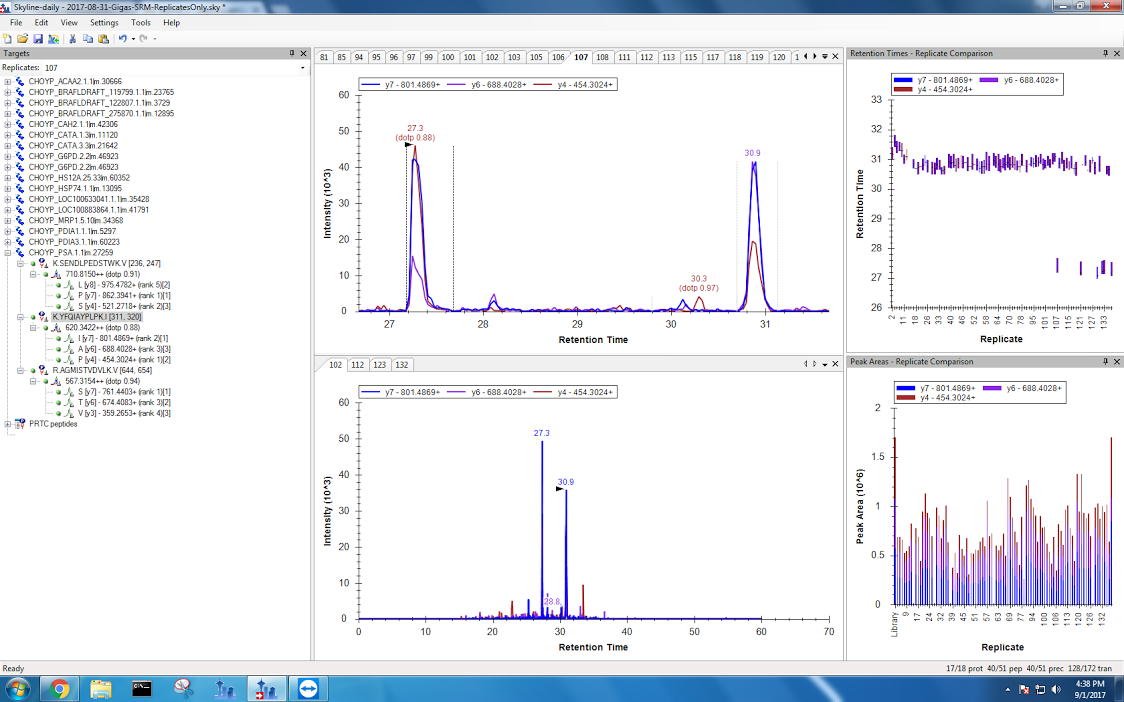The image size is (1124, 702).
Task: Switch to replicate tab 112 in top chromatogram
Action: [x=646, y=57]
